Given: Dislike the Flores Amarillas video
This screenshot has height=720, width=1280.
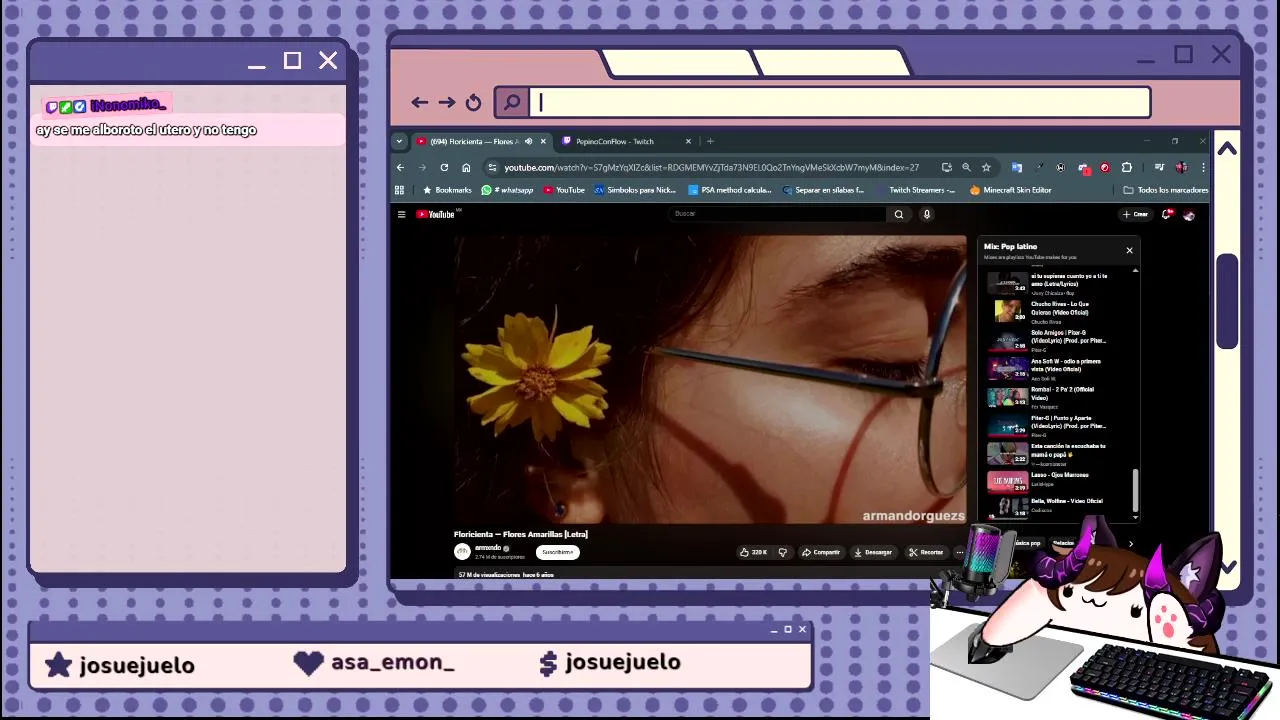Looking at the screenshot, I should tap(782, 552).
